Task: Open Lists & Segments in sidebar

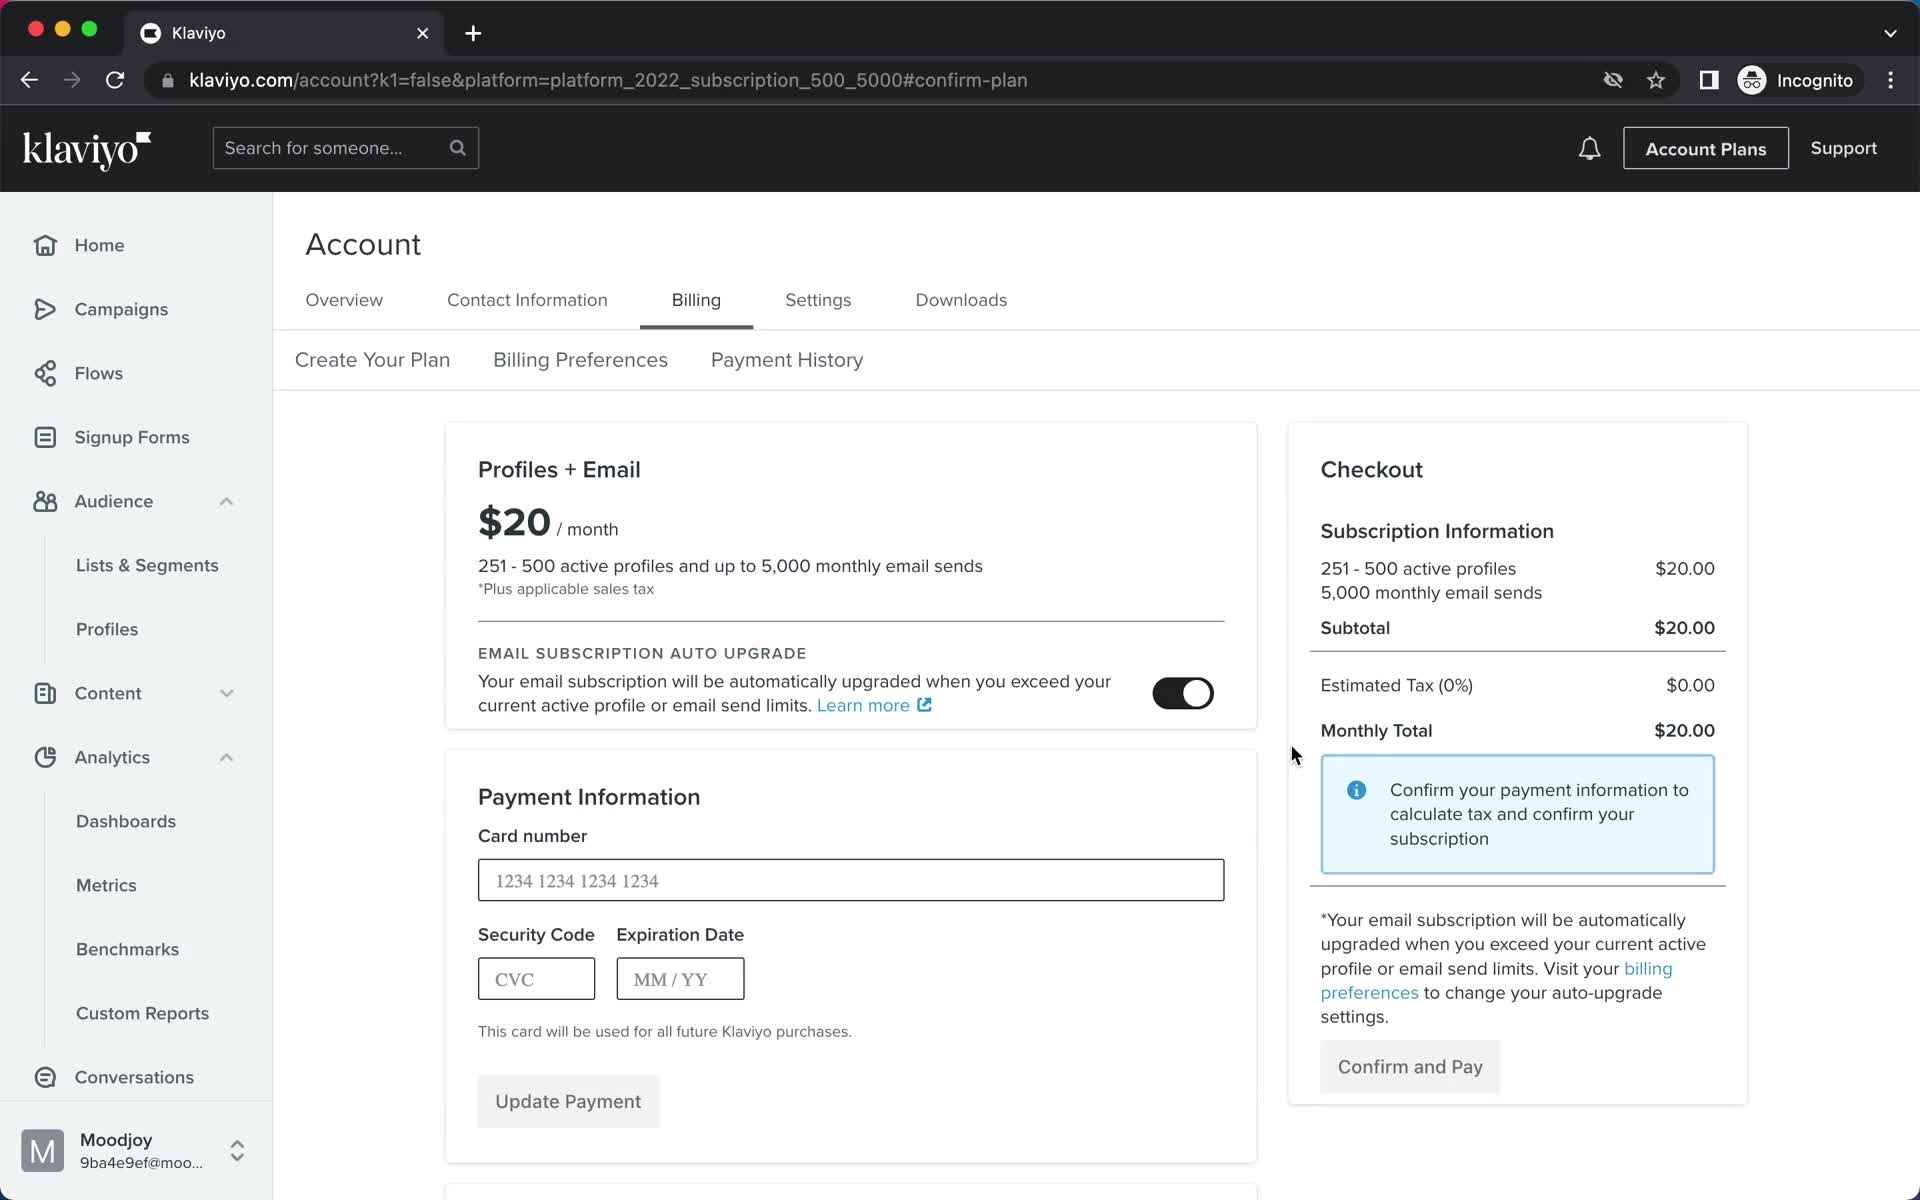Action: (x=147, y=565)
